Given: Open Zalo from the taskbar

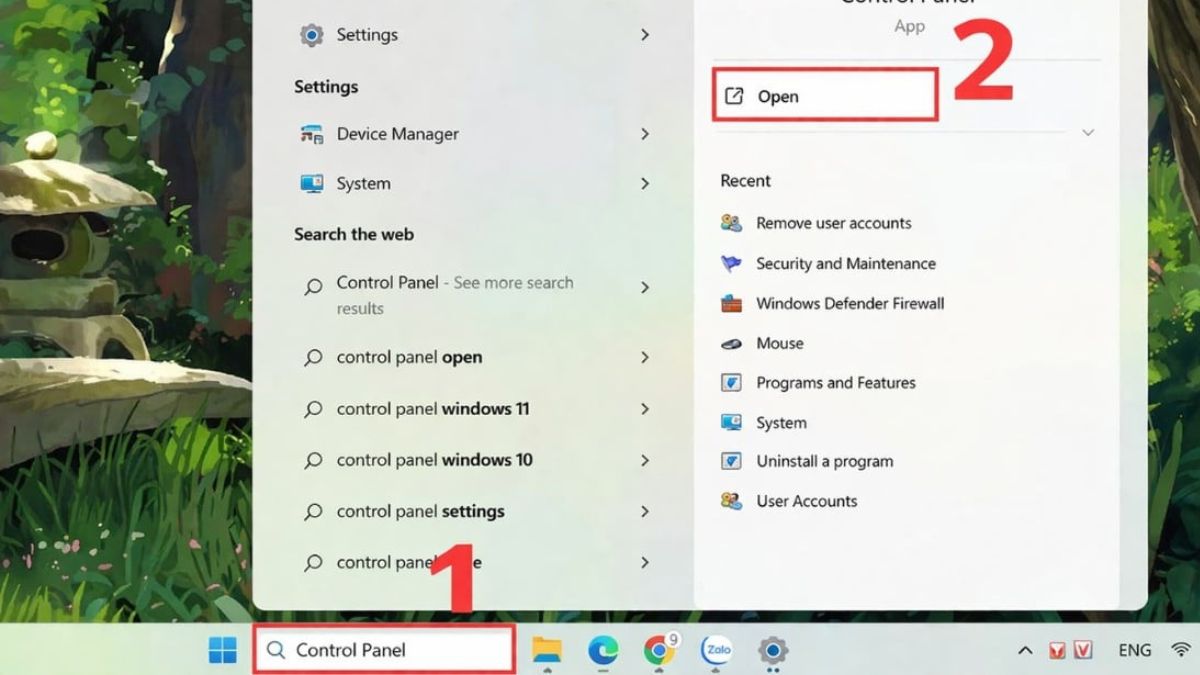Looking at the screenshot, I should pos(719,650).
